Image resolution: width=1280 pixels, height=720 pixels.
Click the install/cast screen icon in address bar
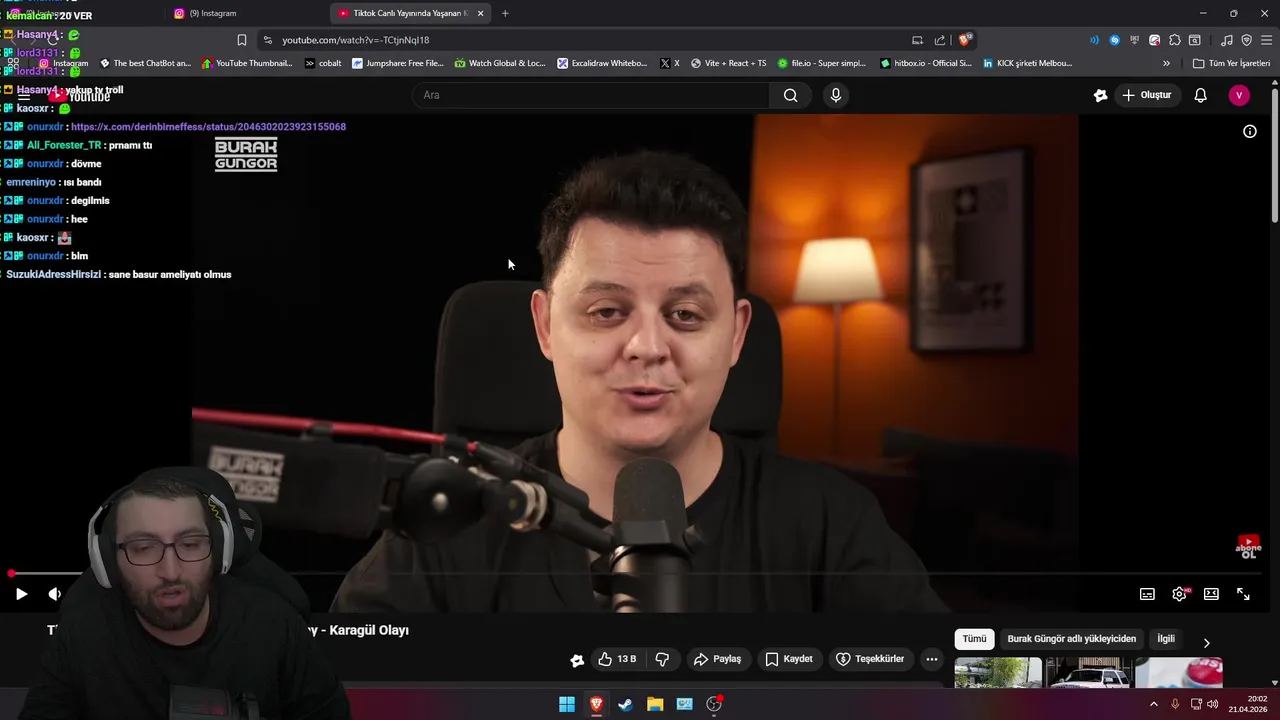pos(917,40)
